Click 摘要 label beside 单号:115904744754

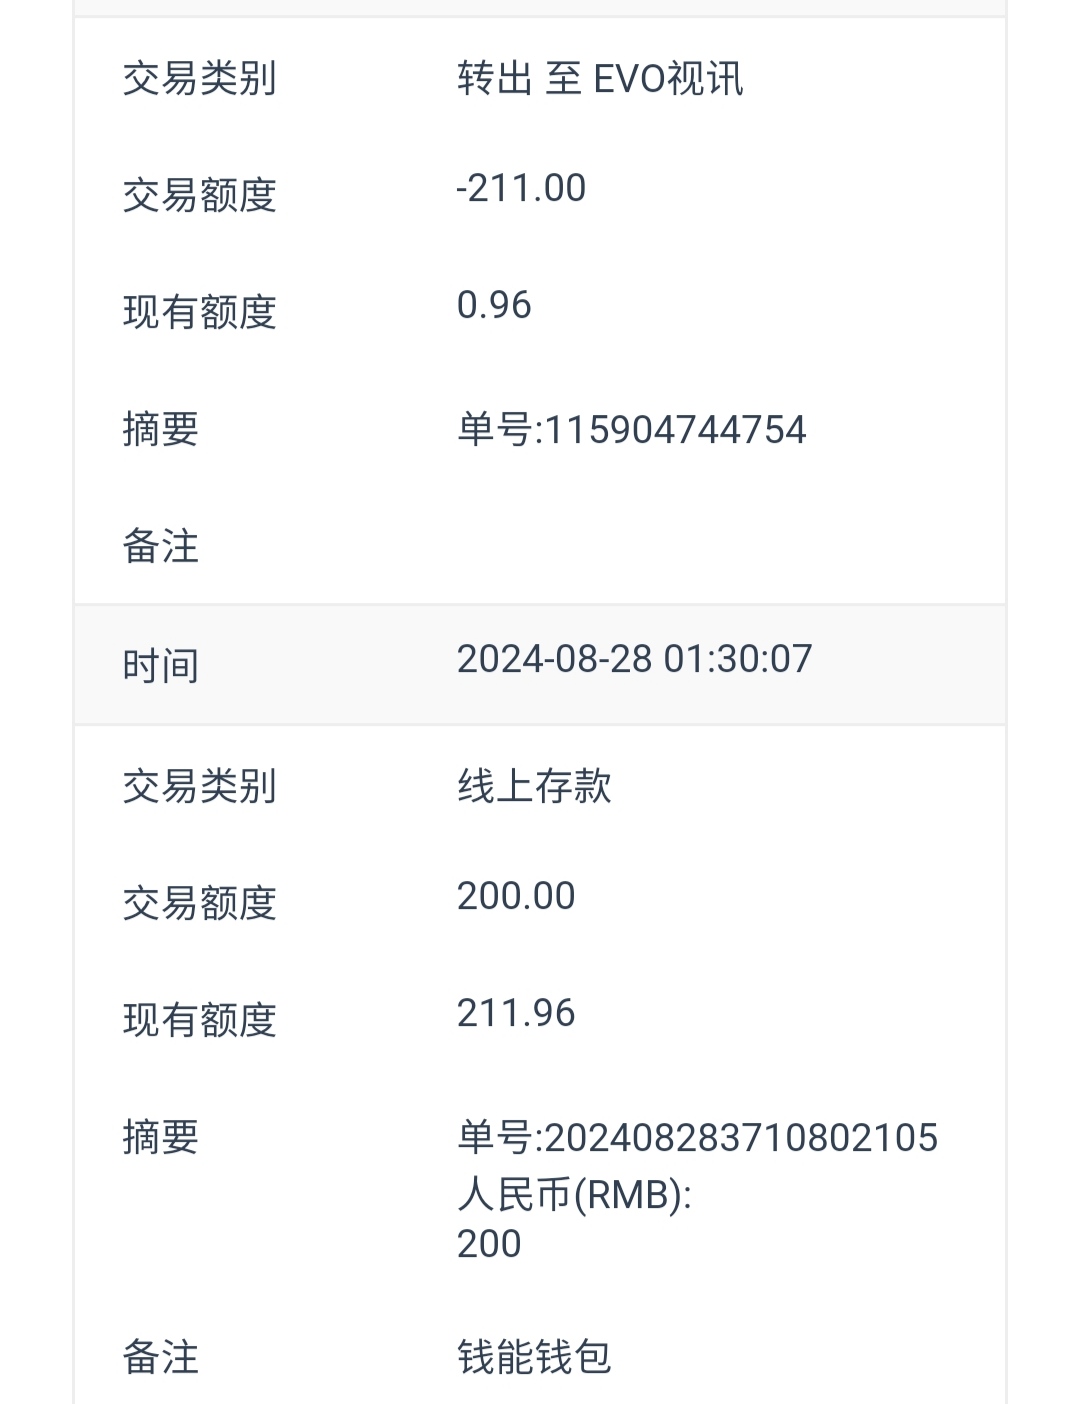tap(160, 430)
